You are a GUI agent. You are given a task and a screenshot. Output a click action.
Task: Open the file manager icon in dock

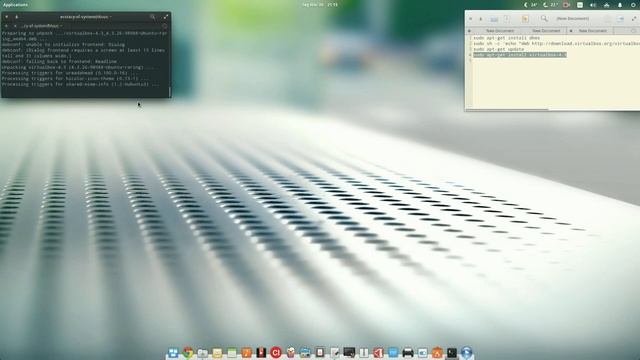(202, 352)
